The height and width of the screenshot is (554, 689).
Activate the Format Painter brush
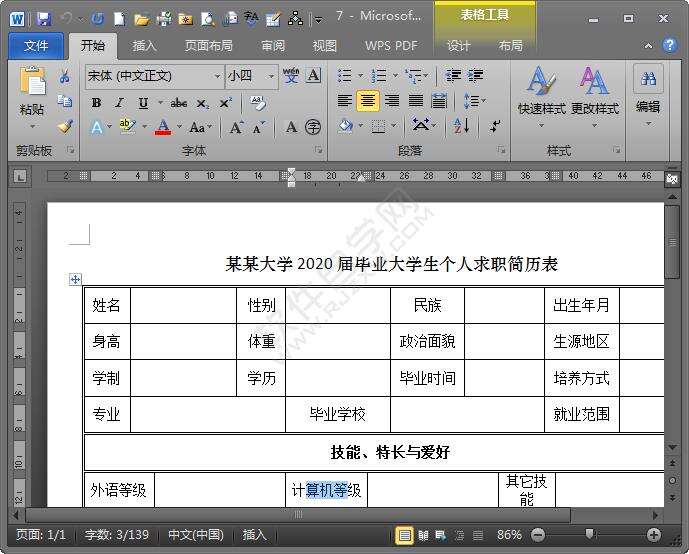65,127
